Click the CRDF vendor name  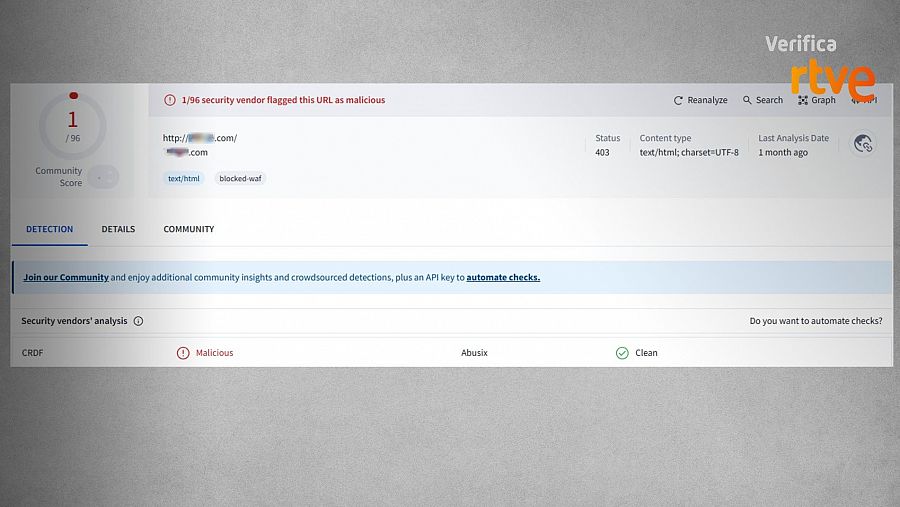click(x=34, y=353)
